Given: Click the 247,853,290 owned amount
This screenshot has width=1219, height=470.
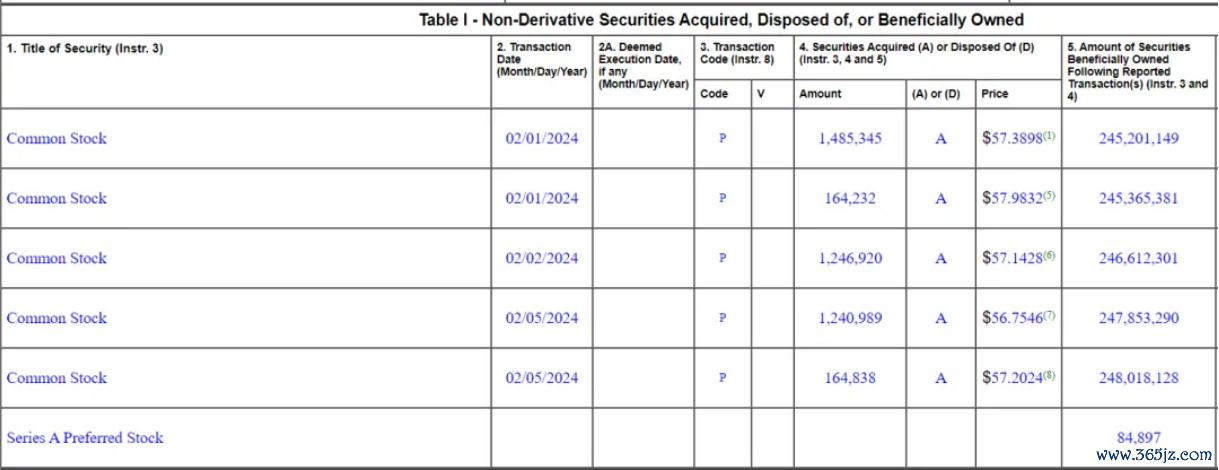Looking at the screenshot, I should [1138, 319].
